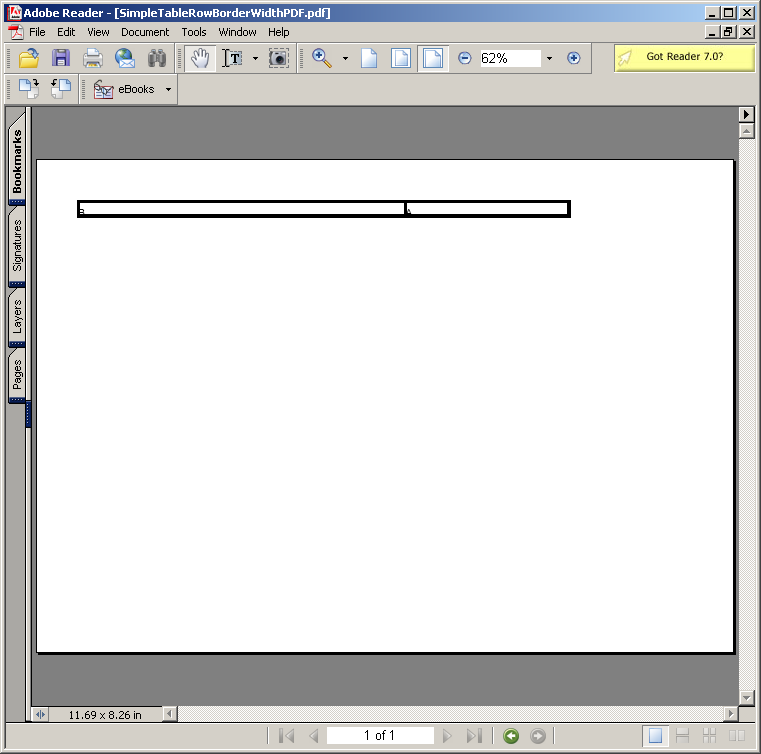761x754 pixels.
Task: Restore the document window inside Reader
Action: pos(728,32)
